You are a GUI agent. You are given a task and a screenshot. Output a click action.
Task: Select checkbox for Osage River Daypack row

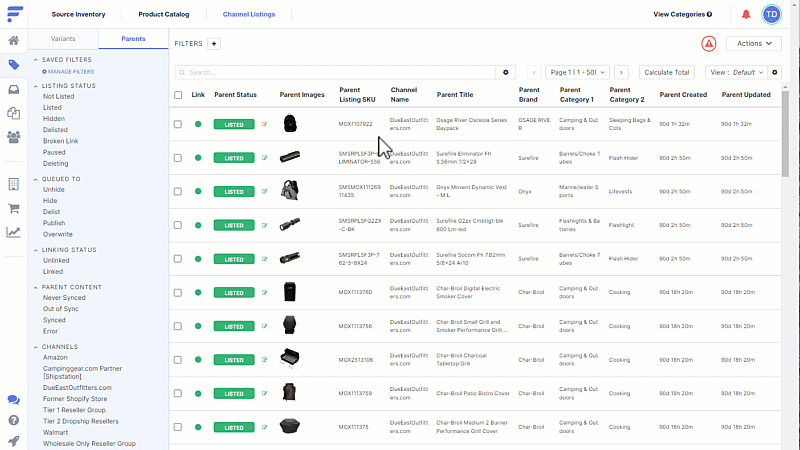pyautogui.click(x=178, y=124)
